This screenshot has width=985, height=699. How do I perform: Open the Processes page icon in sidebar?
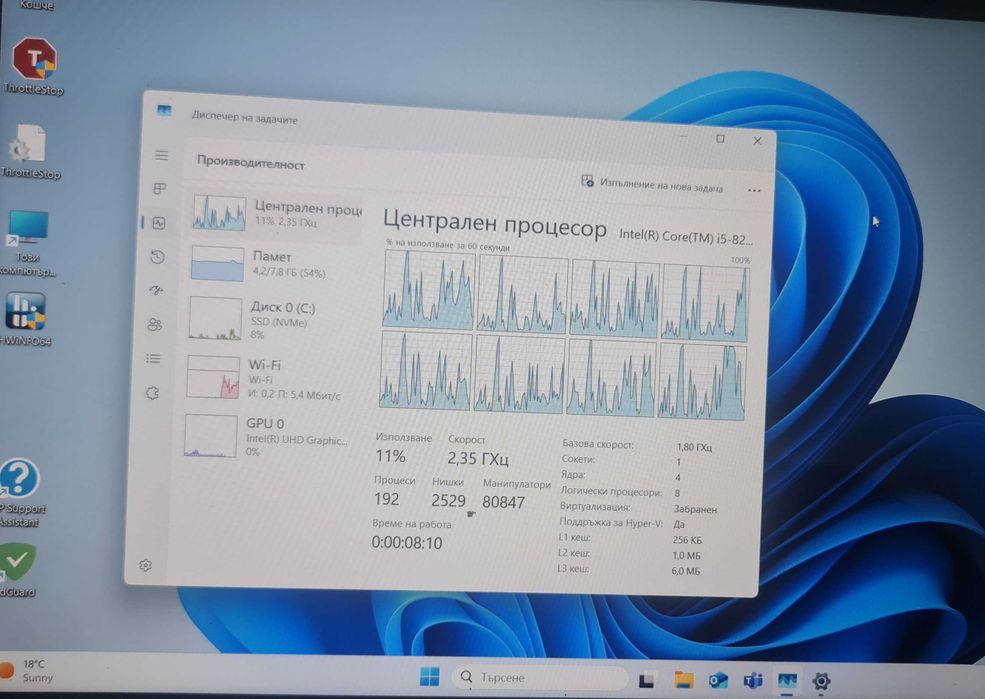pos(160,188)
